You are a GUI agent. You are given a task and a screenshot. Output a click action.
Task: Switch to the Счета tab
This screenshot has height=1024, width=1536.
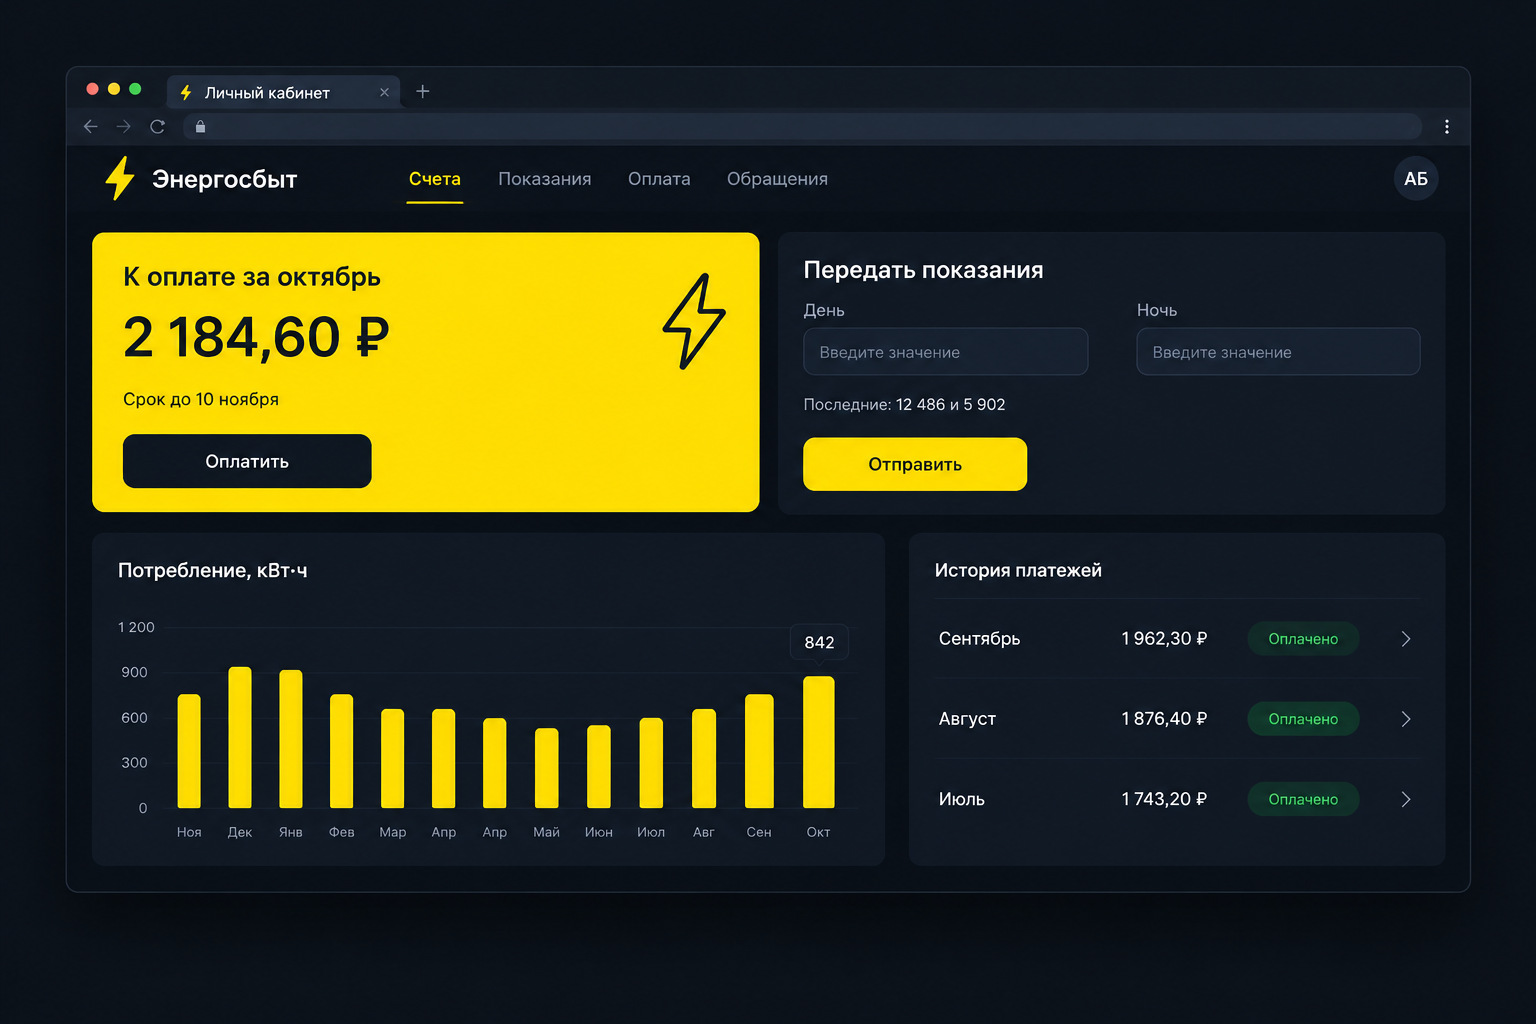435,179
